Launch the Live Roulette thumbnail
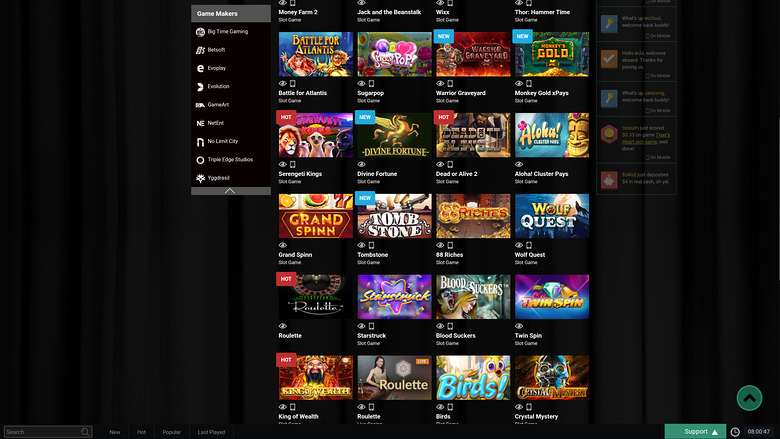 [x=394, y=377]
